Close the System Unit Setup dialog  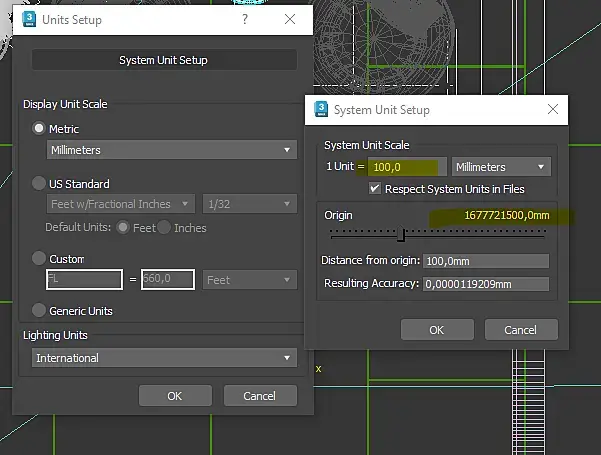coord(553,109)
